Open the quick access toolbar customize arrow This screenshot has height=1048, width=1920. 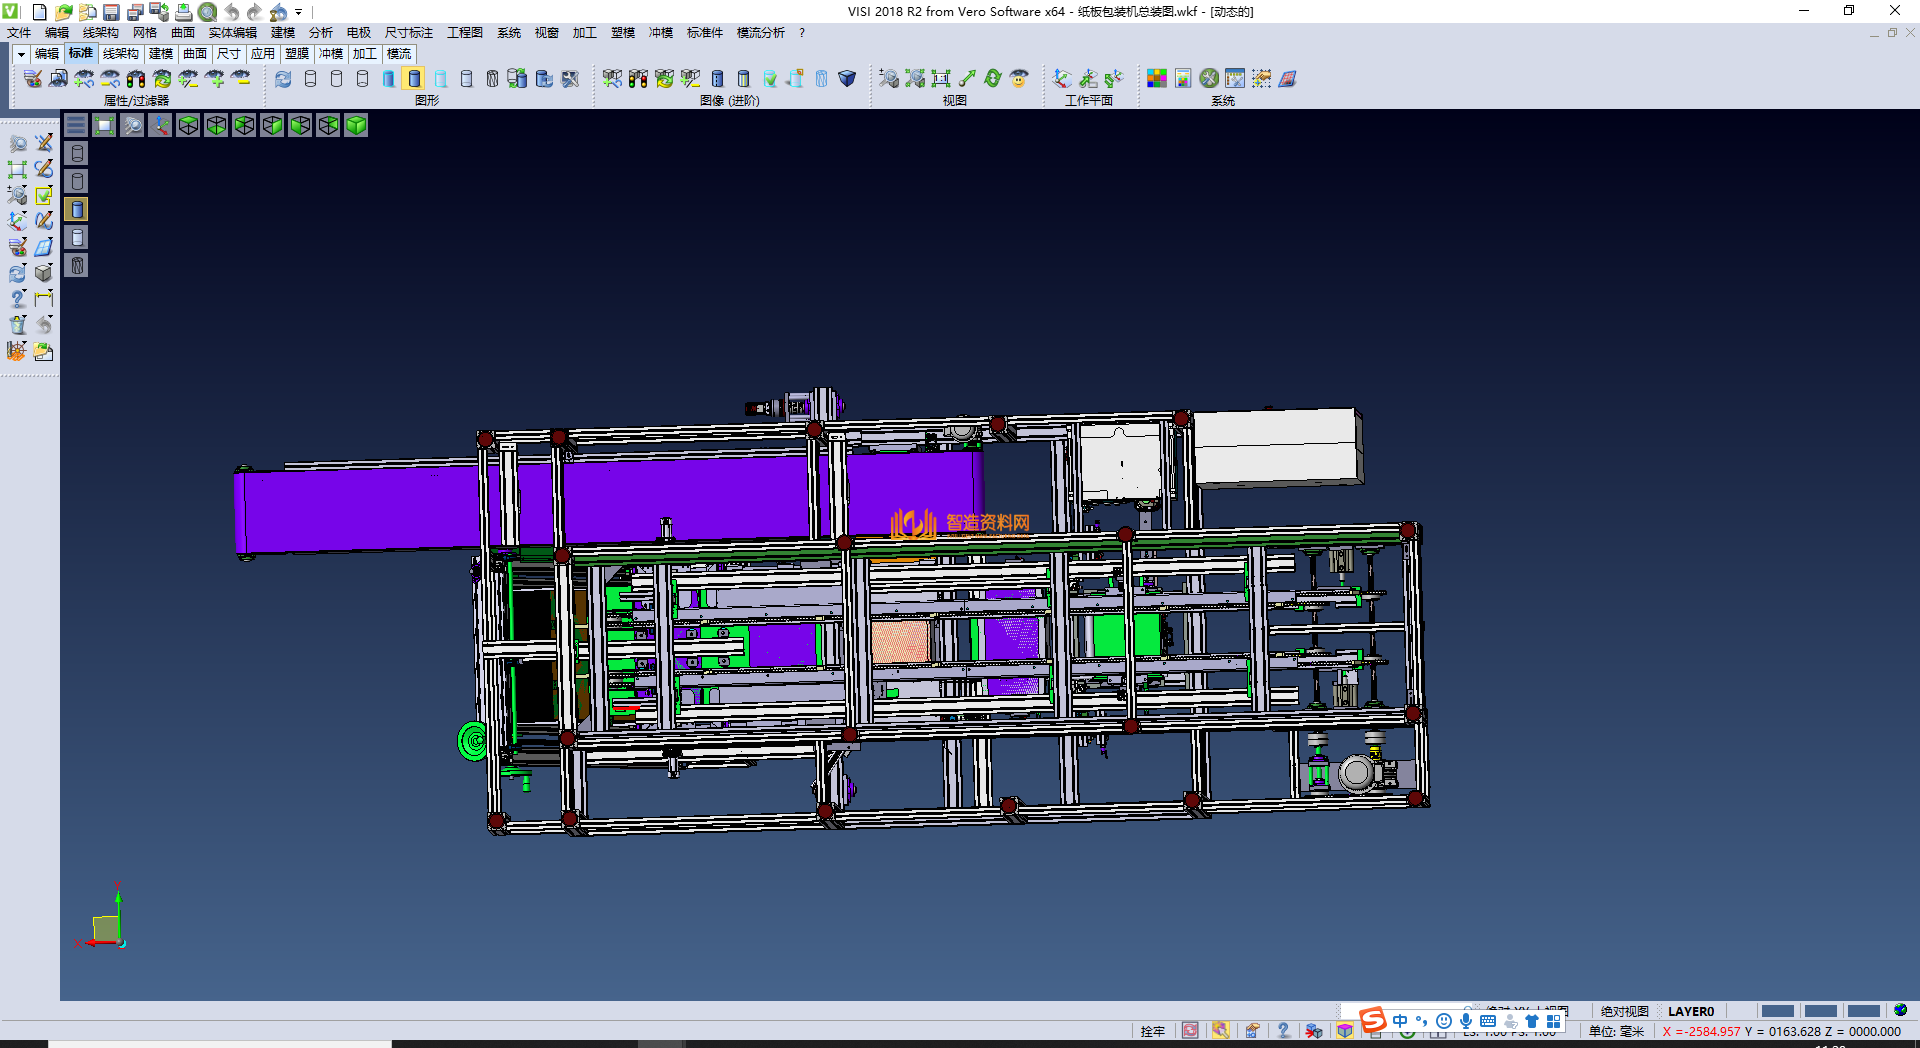coord(298,12)
